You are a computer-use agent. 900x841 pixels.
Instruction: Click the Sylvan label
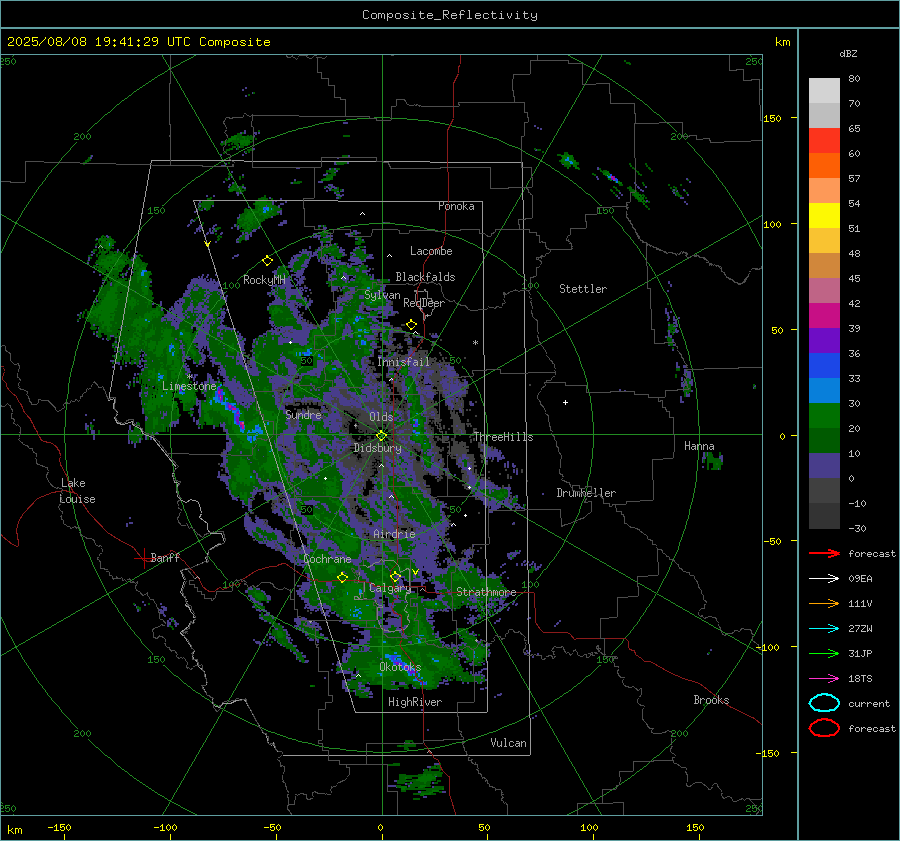click(x=382, y=295)
